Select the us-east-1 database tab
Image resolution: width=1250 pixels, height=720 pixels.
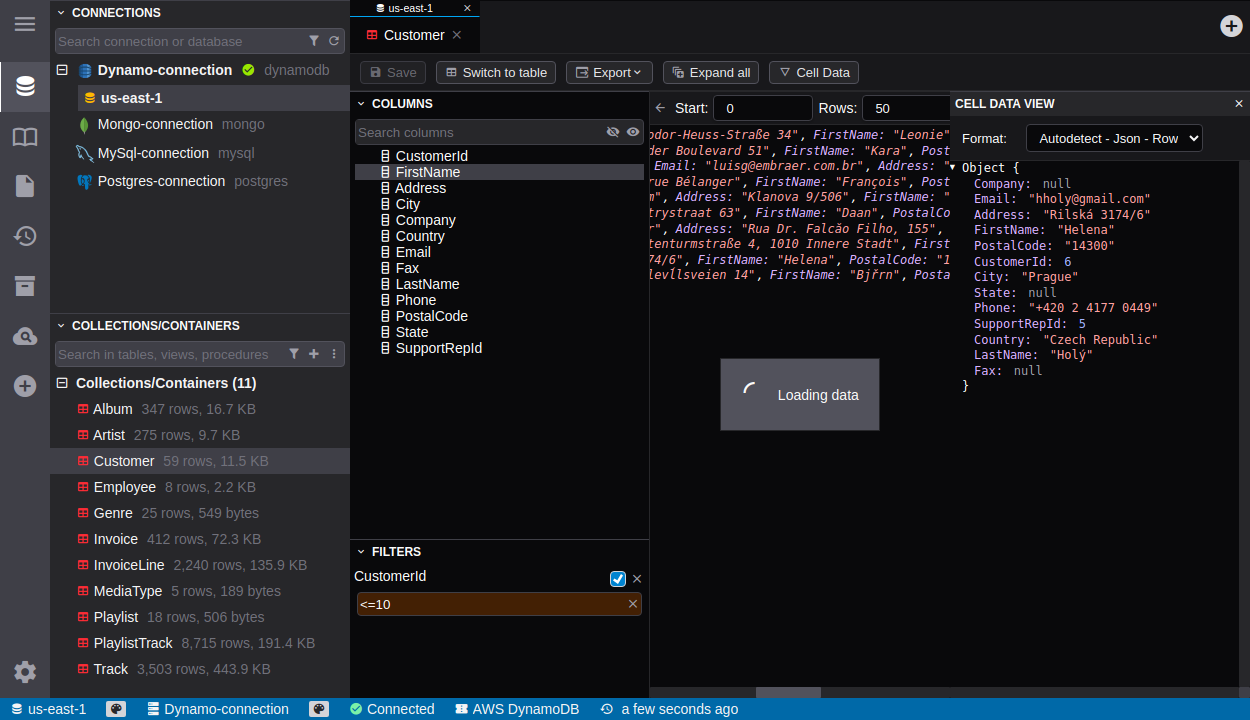coord(410,7)
